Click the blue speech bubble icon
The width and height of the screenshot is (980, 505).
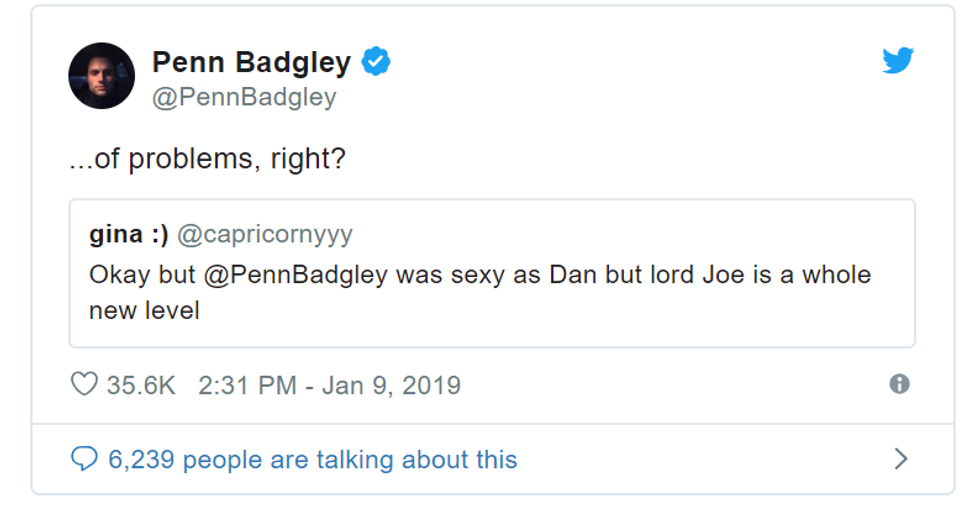click(84, 459)
